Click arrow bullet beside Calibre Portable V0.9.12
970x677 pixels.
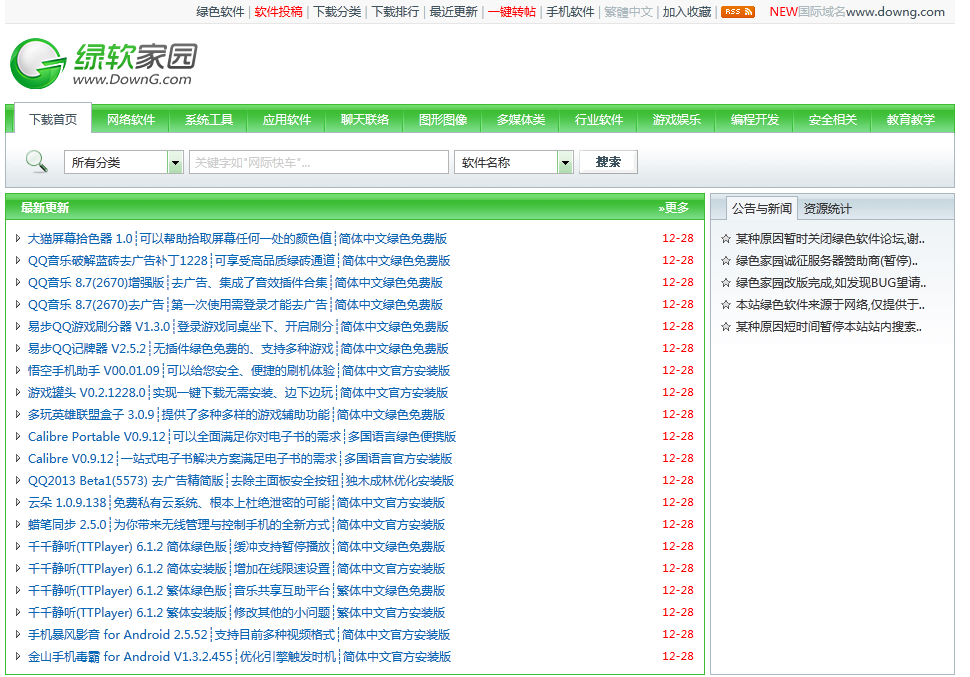tap(18, 436)
